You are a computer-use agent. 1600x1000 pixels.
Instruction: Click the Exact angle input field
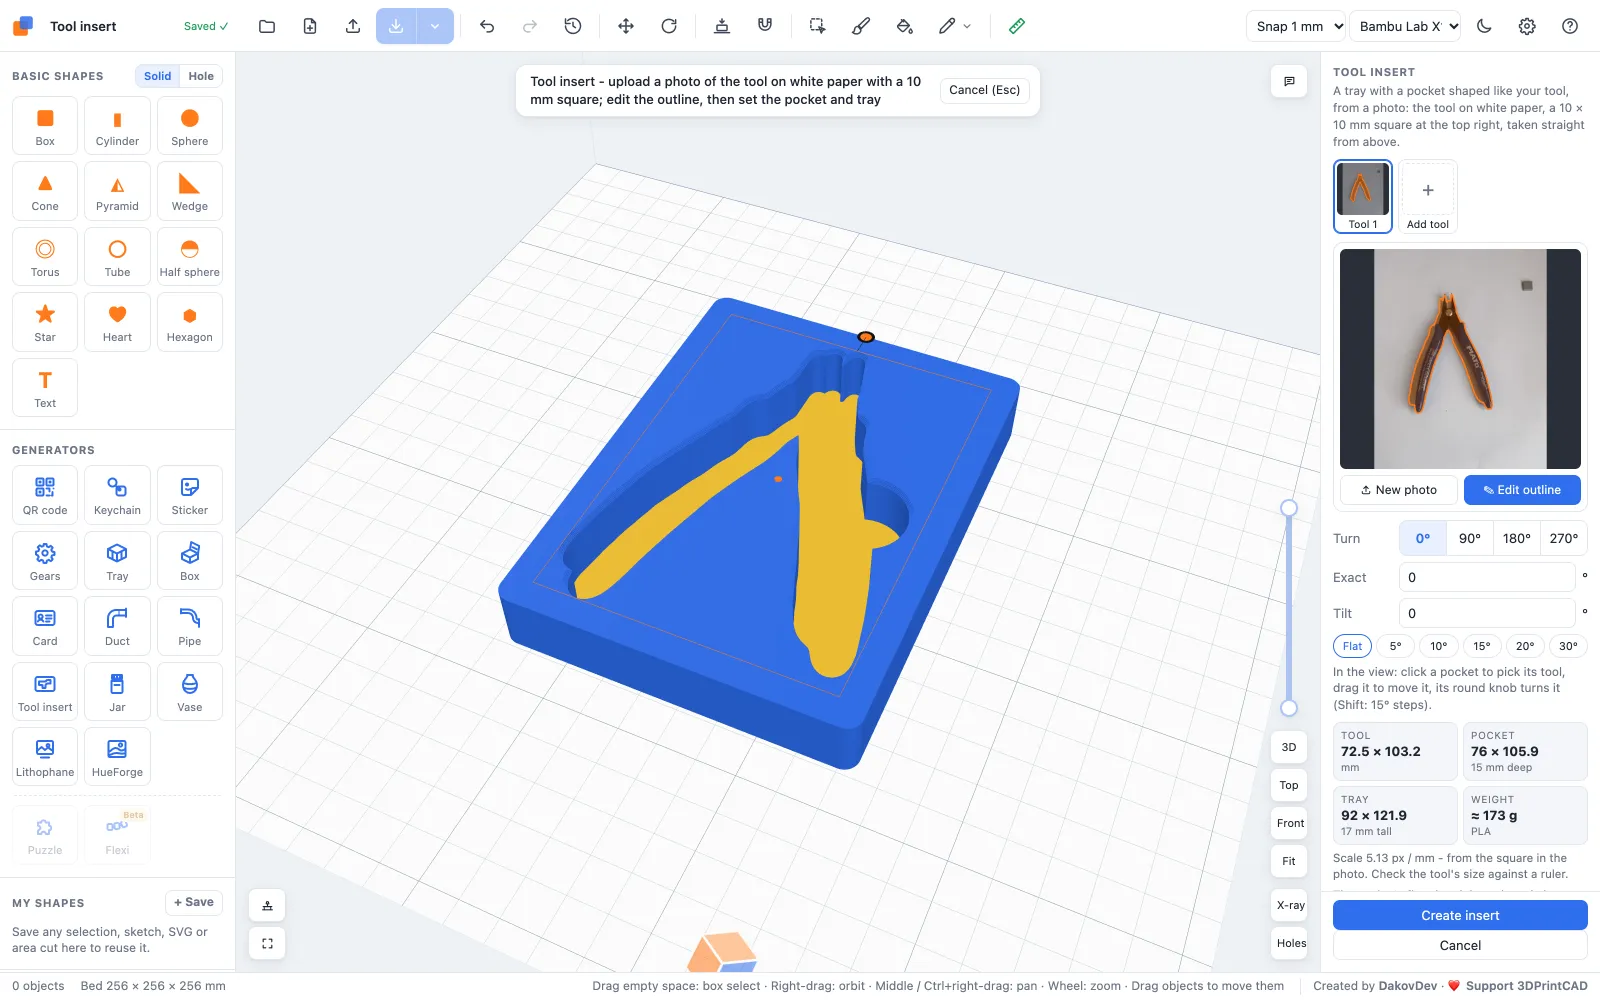click(1487, 577)
